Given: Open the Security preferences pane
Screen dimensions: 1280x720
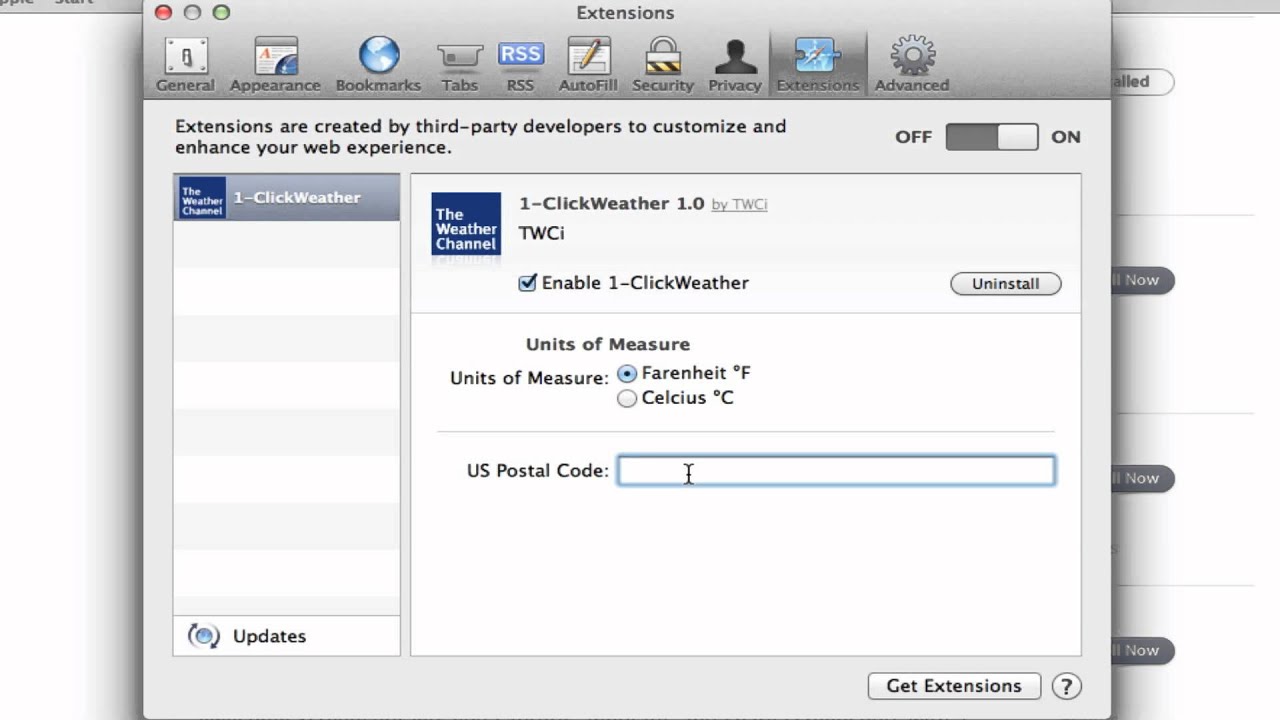Looking at the screenshot, I should click(662, 65).
